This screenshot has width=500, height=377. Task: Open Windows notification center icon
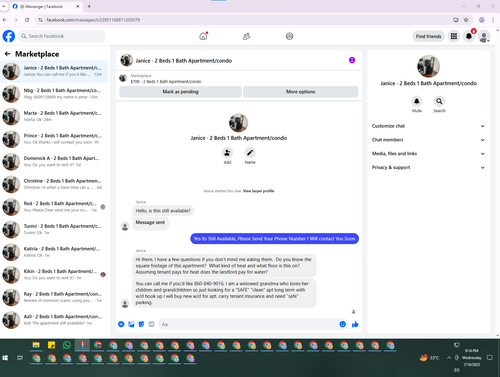pos(490,358)
